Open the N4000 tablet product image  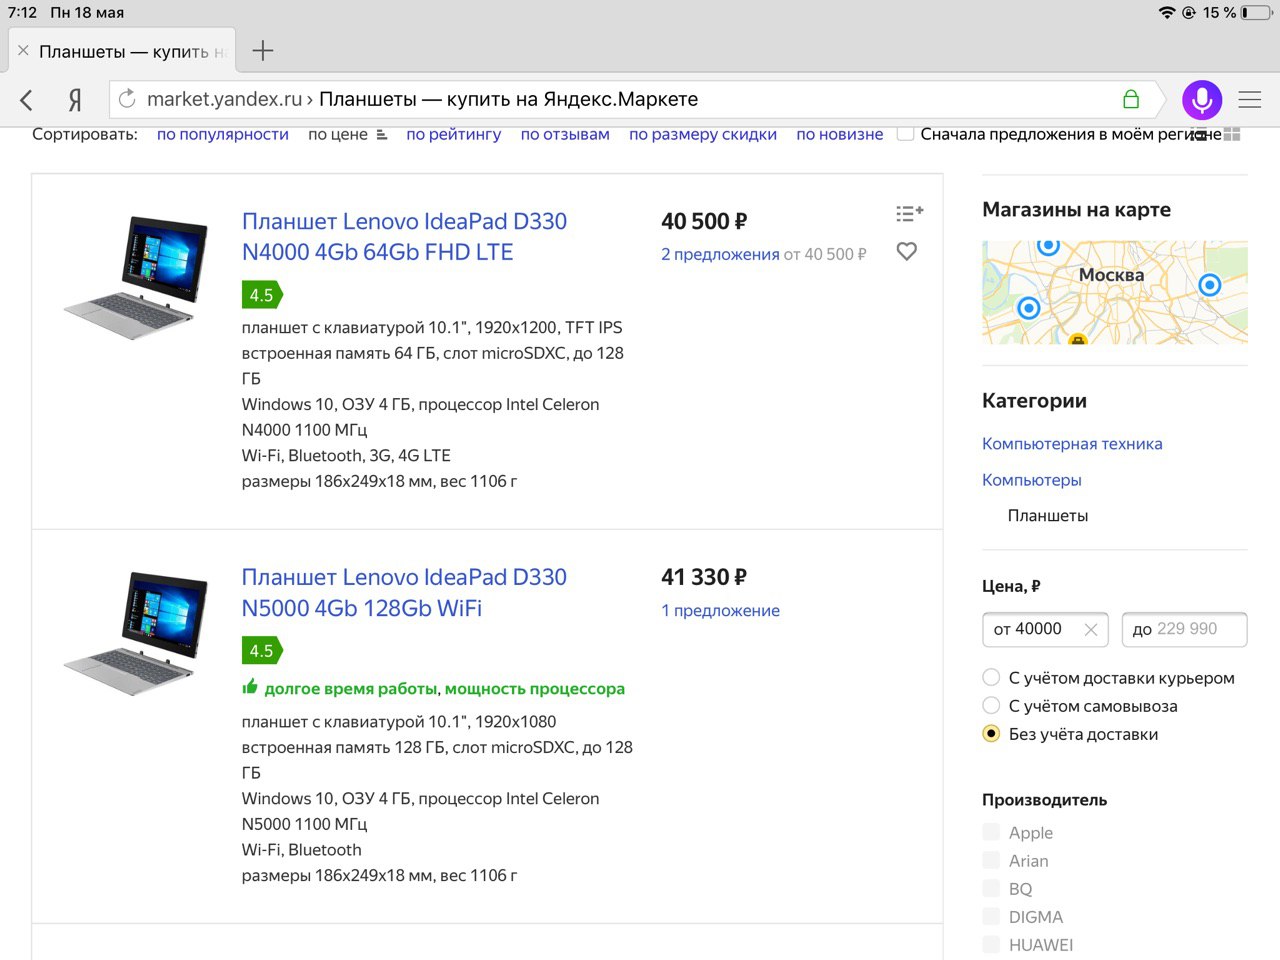(x=137, y=277)
